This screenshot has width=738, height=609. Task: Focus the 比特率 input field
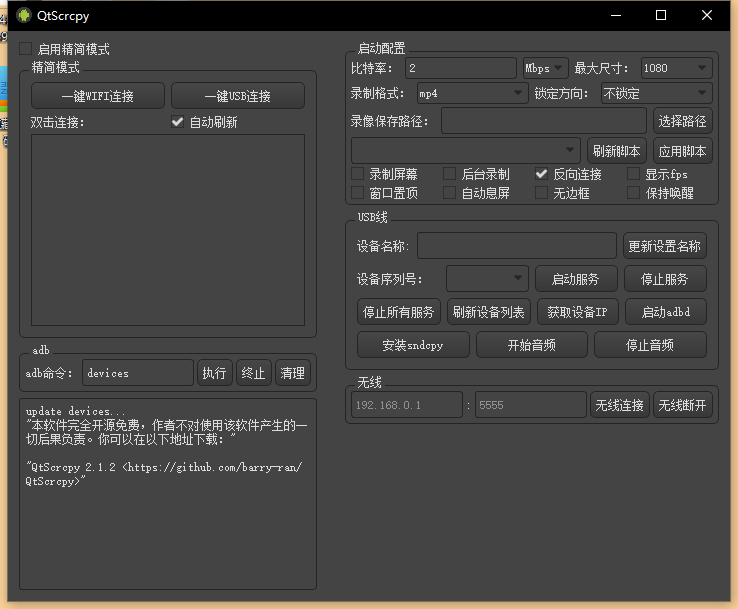(461, 68)
